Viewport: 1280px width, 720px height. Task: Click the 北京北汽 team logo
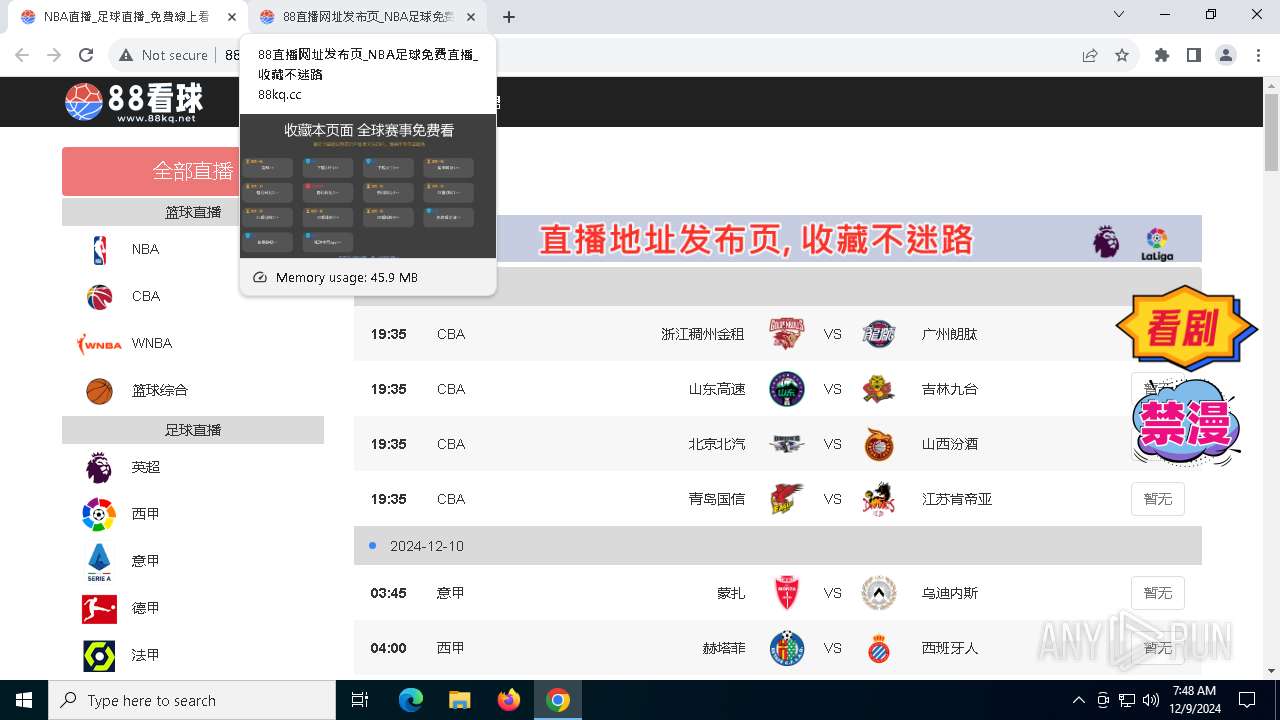[x=786, y=444]
